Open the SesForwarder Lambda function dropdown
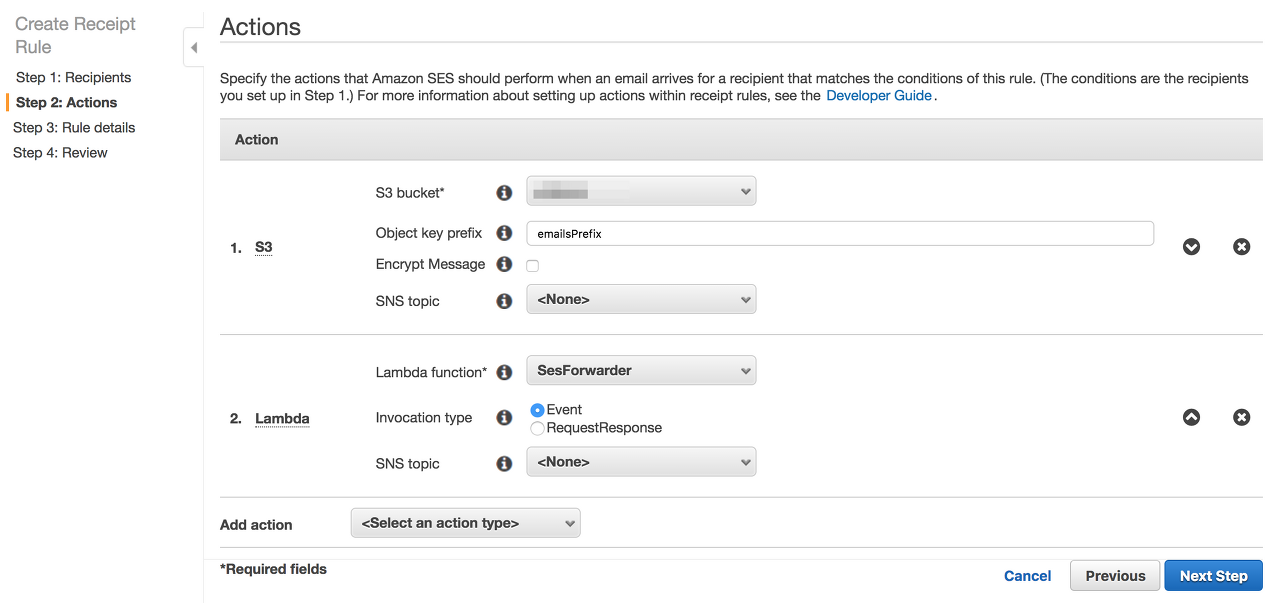Screen dimensions: 1280x603 click(641, 371)
